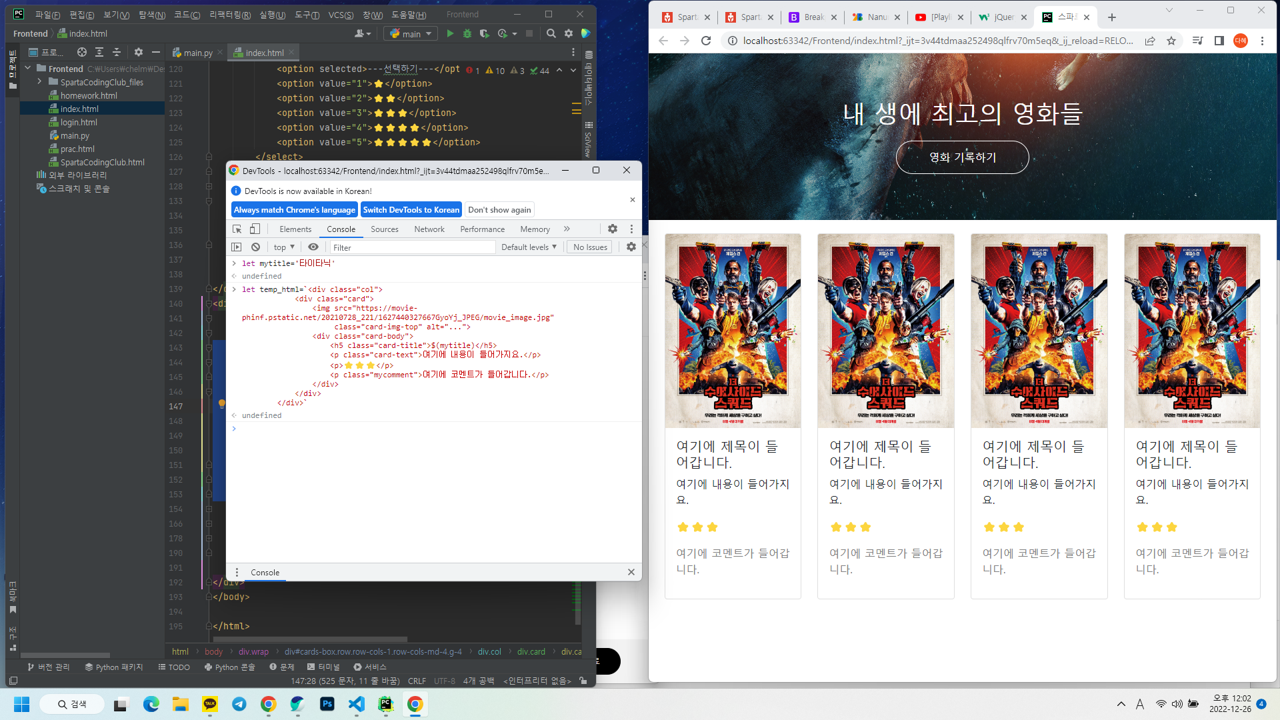The height and width of the screenshot is (720, 1280).
Task: Select opened file target icon in project panel
Action: pos(82,53)
